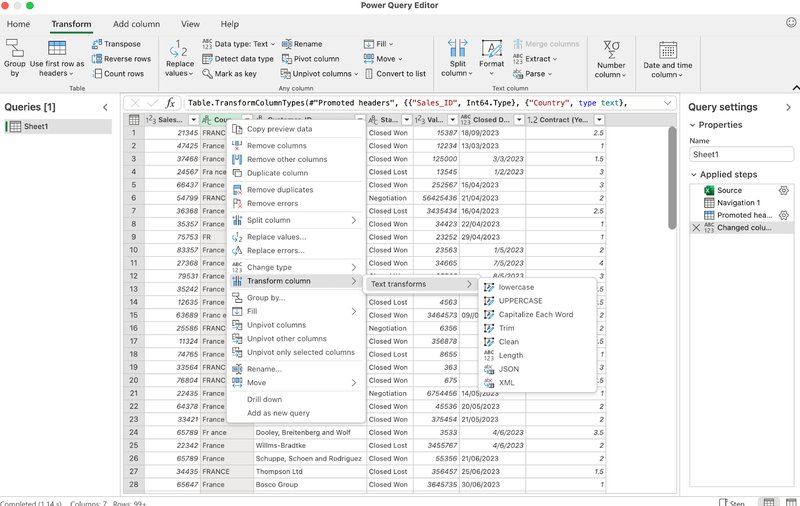Select JSON transform option
The image size is (800, 506).
point(538,369)
